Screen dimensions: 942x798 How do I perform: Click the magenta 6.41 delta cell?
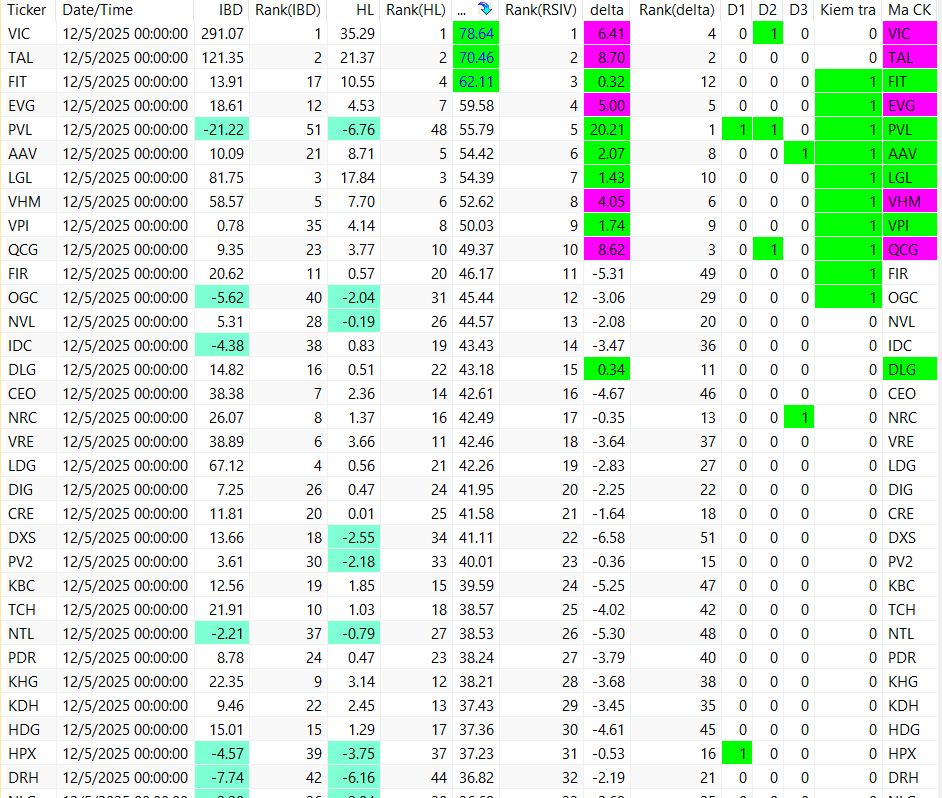607,34
